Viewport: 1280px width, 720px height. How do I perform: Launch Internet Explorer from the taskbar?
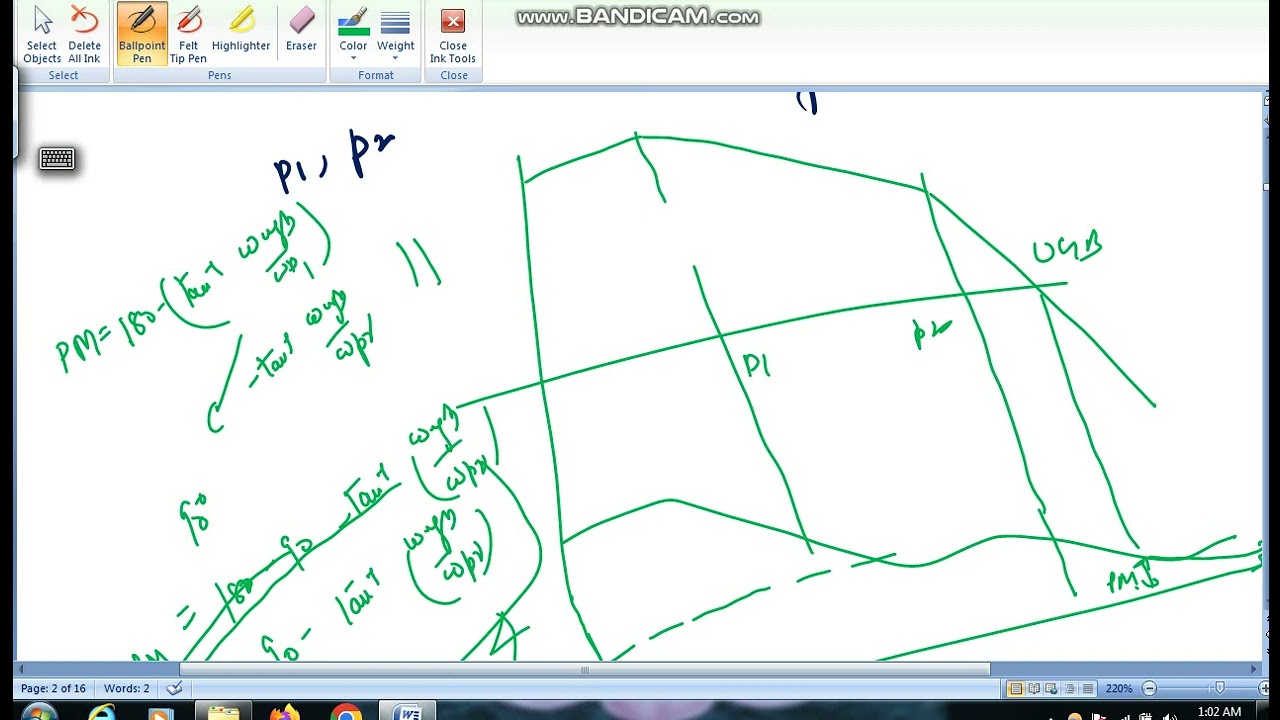click(101, 713)
